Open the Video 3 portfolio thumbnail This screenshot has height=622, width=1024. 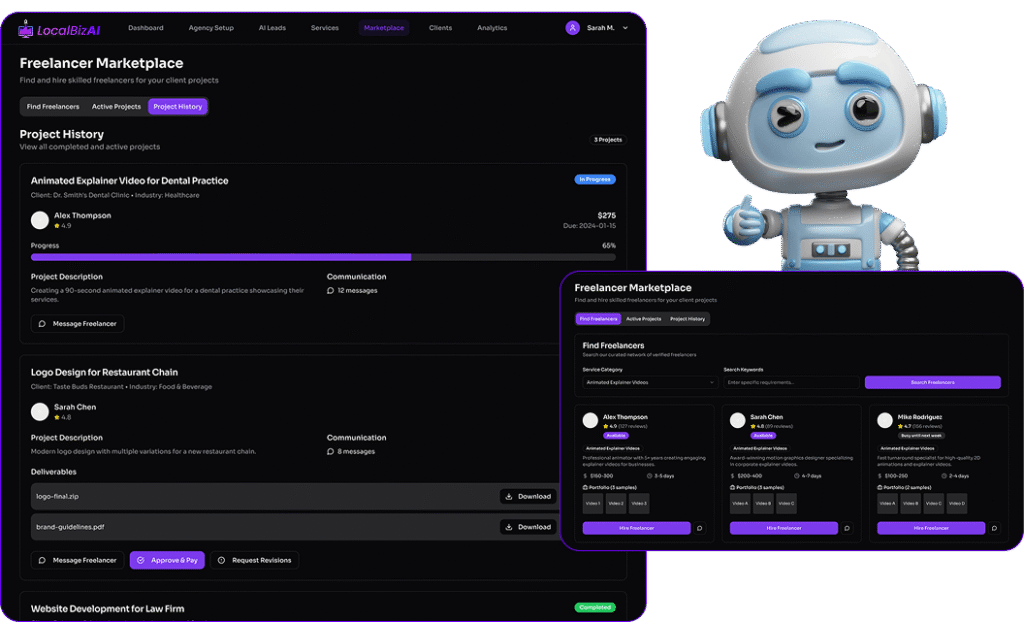pos(639,504)
